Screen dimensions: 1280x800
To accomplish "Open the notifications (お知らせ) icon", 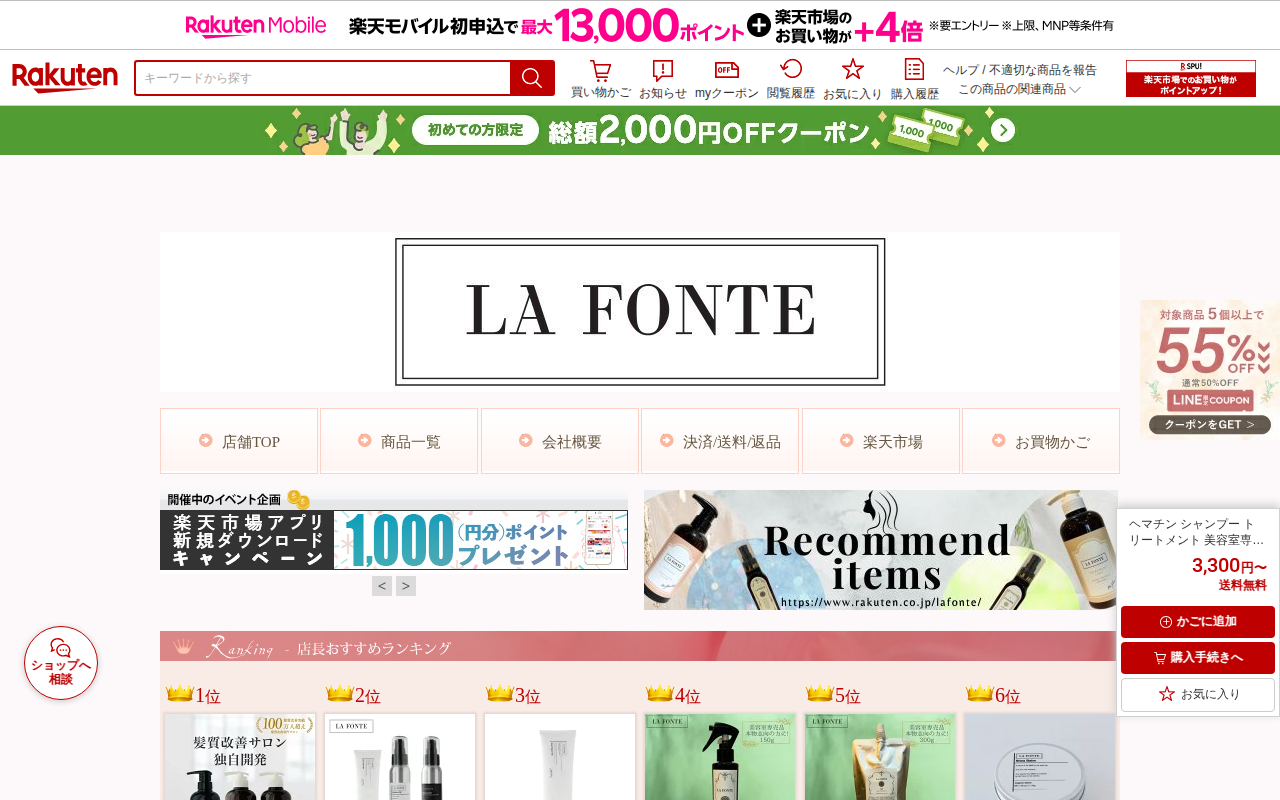I will click(x=662, y=79).
